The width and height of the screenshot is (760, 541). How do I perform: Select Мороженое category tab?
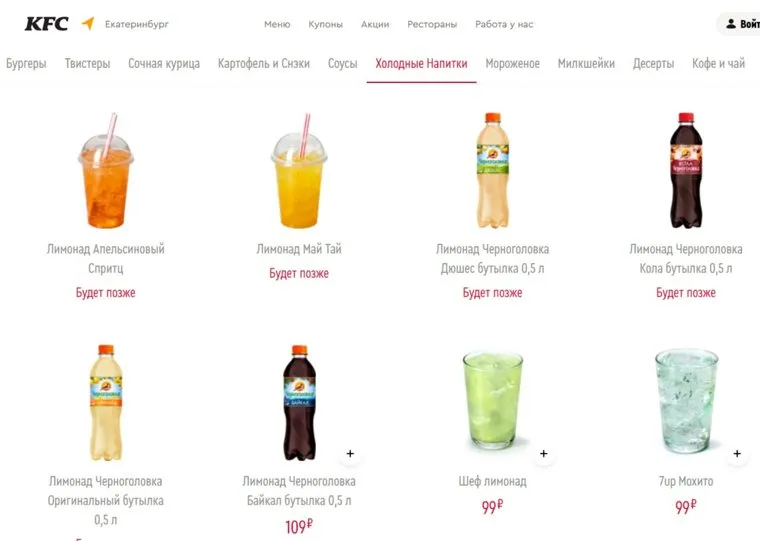click(512, 64)
